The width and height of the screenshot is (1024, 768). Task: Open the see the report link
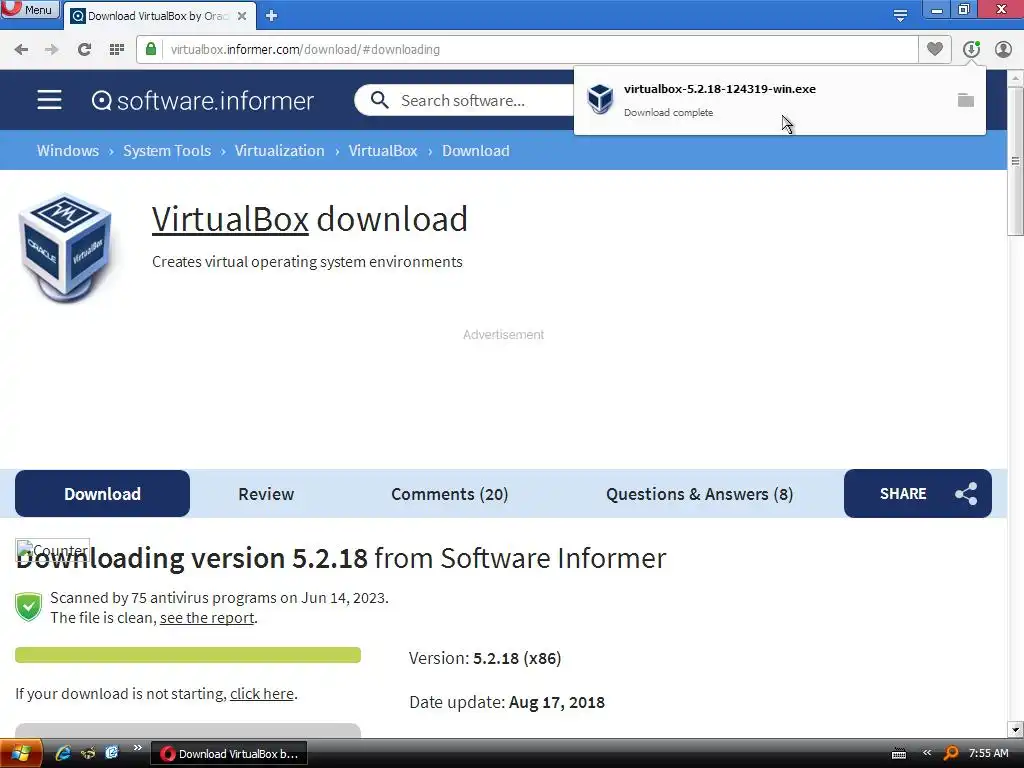(x=207, y=618)
